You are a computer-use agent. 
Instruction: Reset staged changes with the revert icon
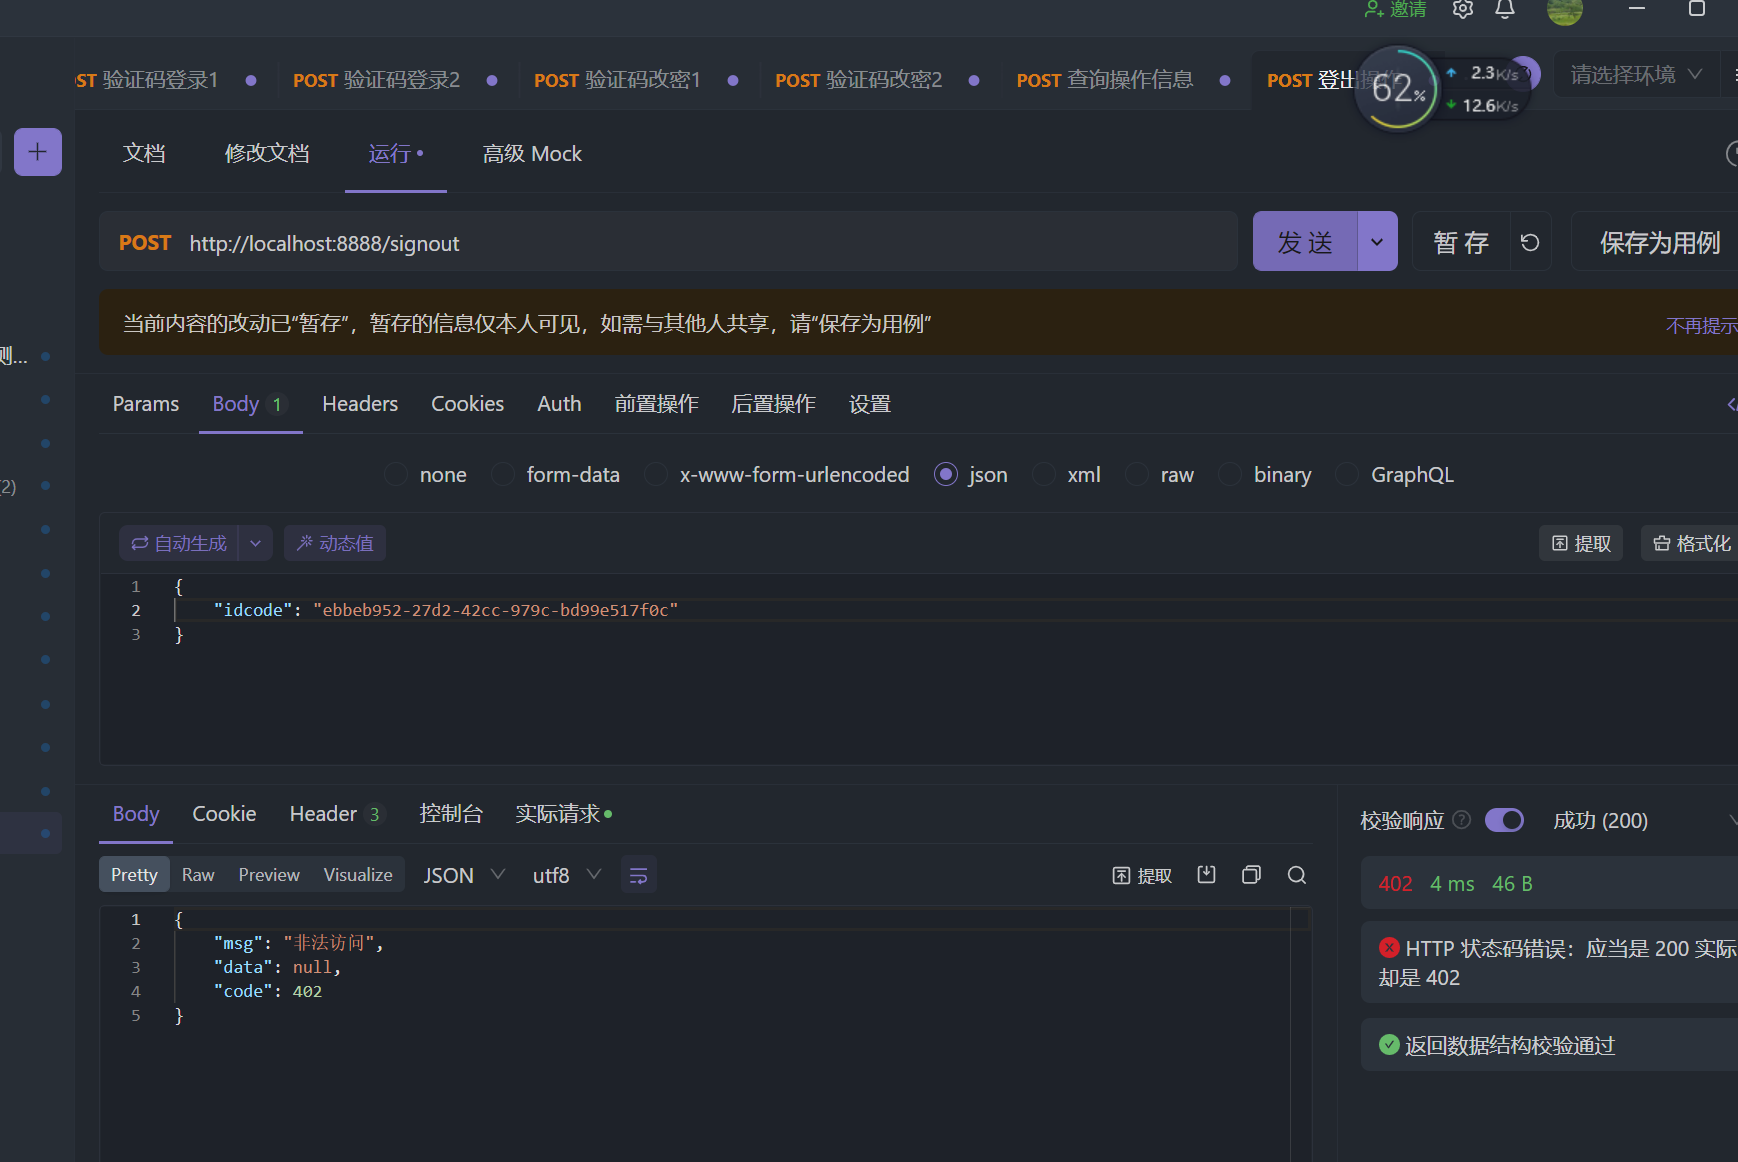(1530, 242)
